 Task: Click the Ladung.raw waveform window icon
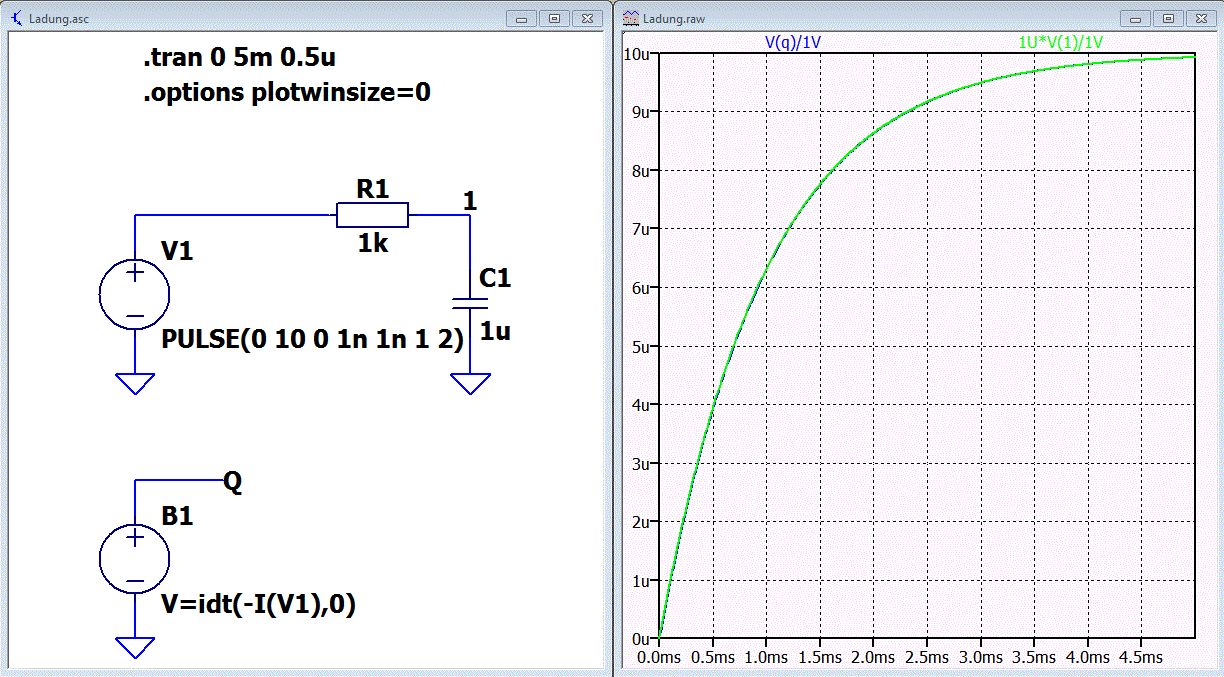(630, 18)
